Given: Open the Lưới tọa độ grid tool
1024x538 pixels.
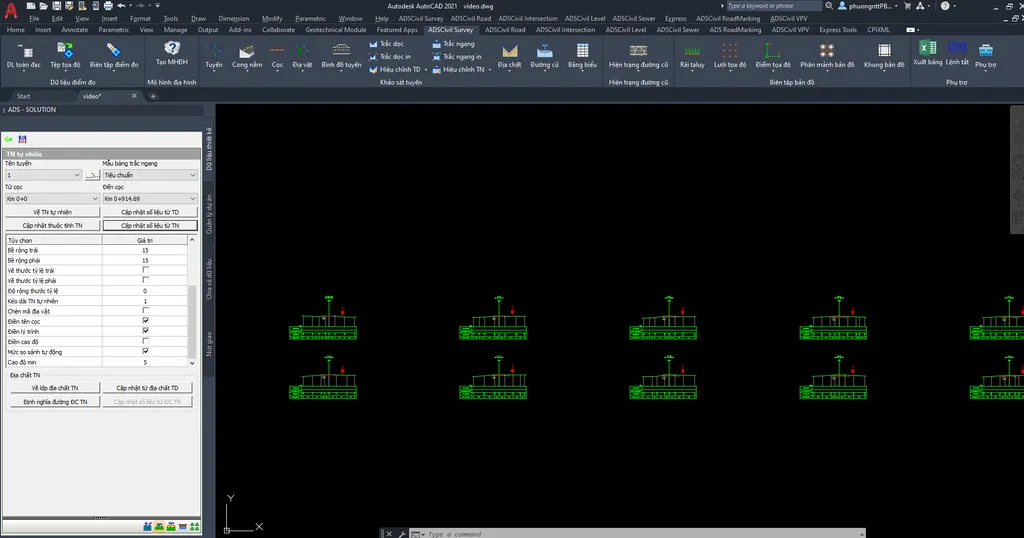Looking at the screenshot, I should click(x=730, y=50).
